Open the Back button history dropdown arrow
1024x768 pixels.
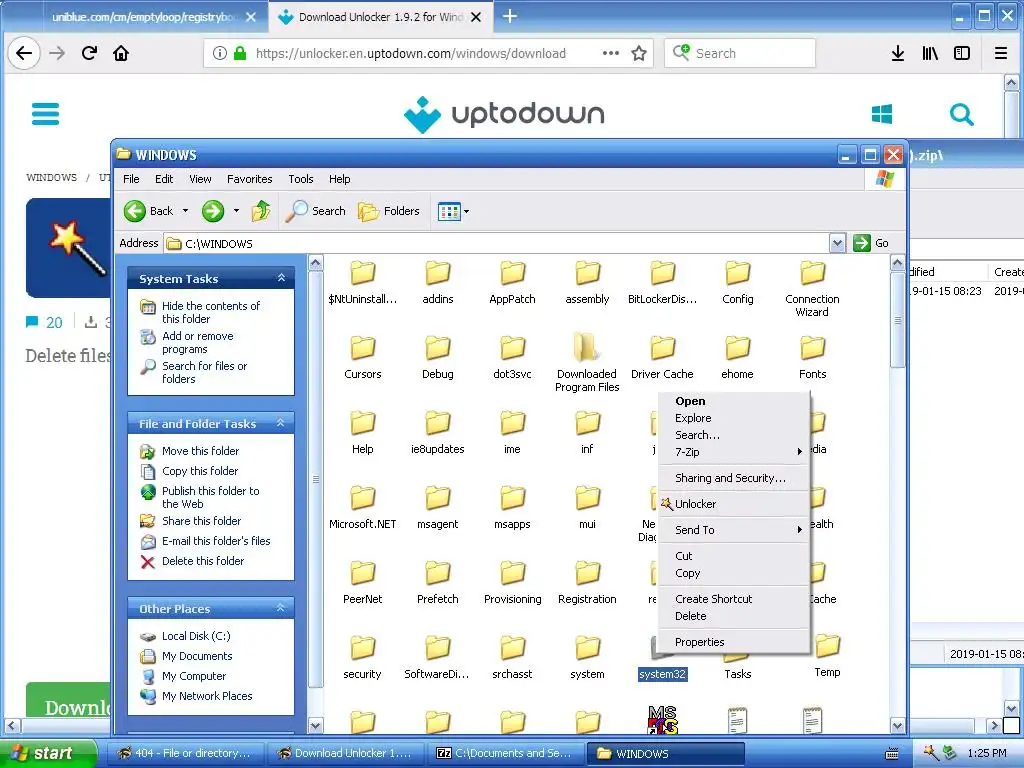[x=185, y=211]
